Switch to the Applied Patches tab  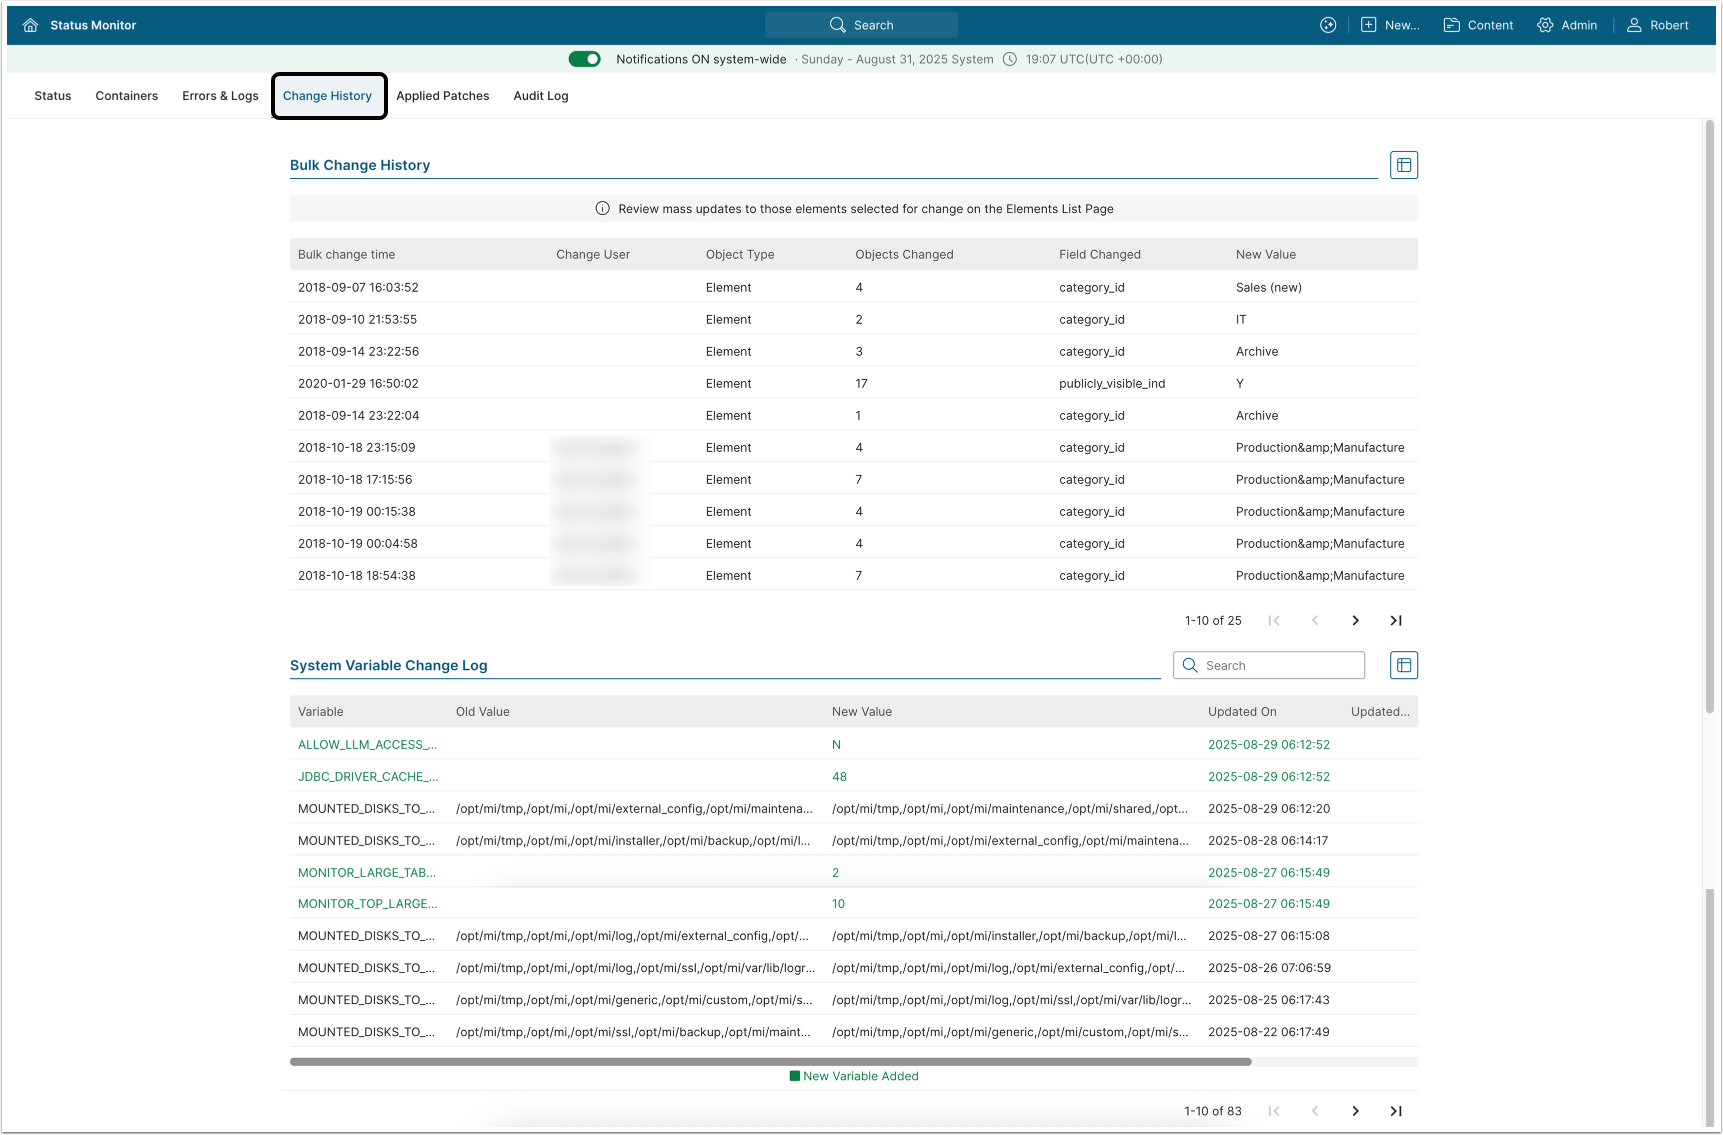pyautogui.click(x=442, y=96)
